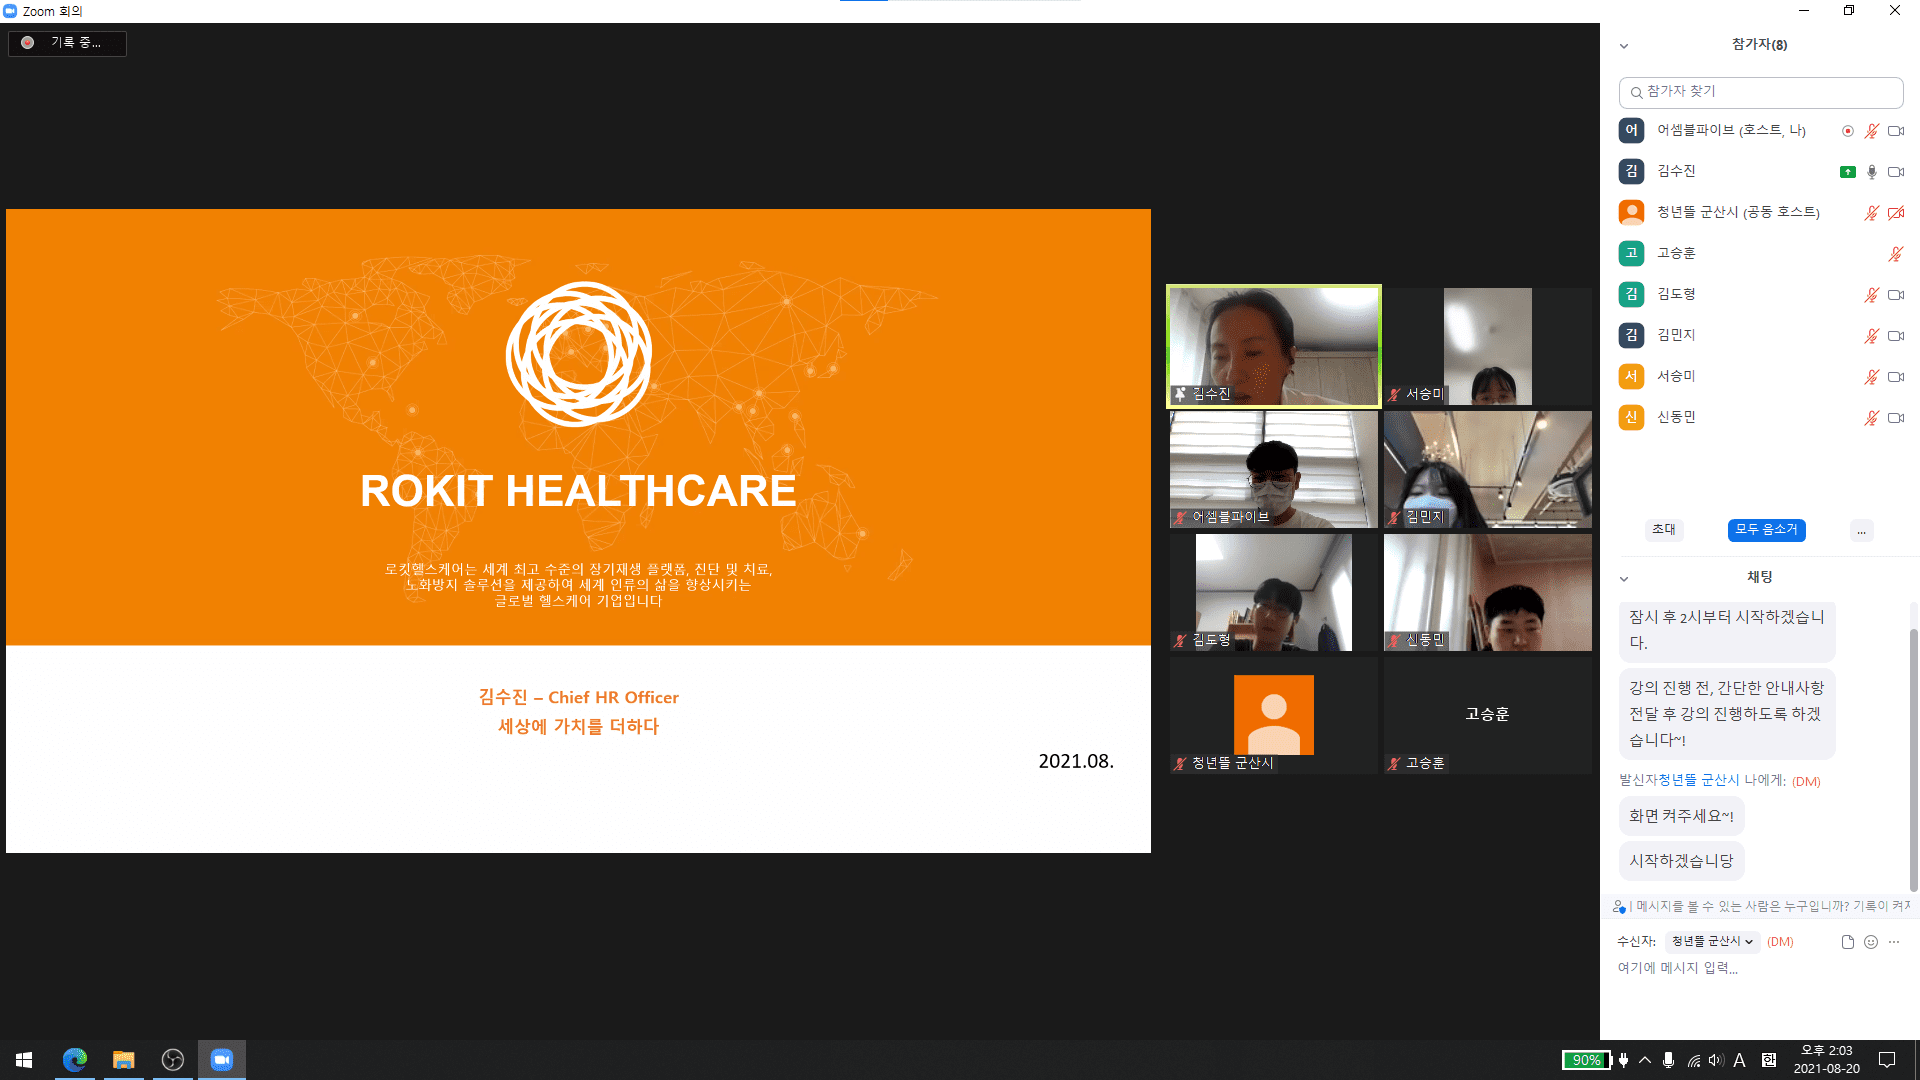The height and width of the screenshot is (1080, 1920).
Task: Click the microphone tray icon
Action: coord(1668,1060)
